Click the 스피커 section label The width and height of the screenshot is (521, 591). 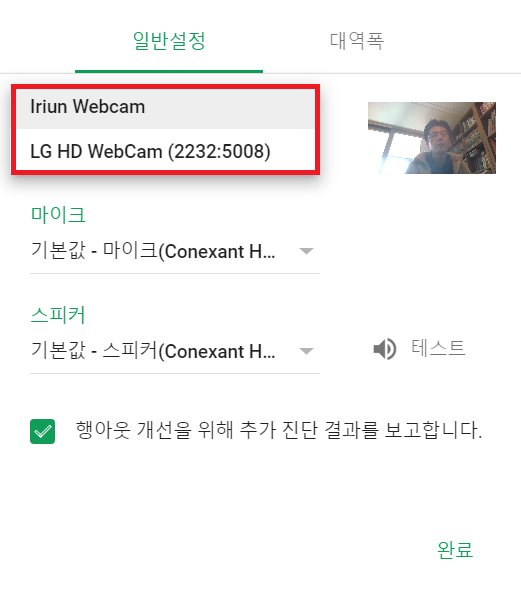point(58,315)
